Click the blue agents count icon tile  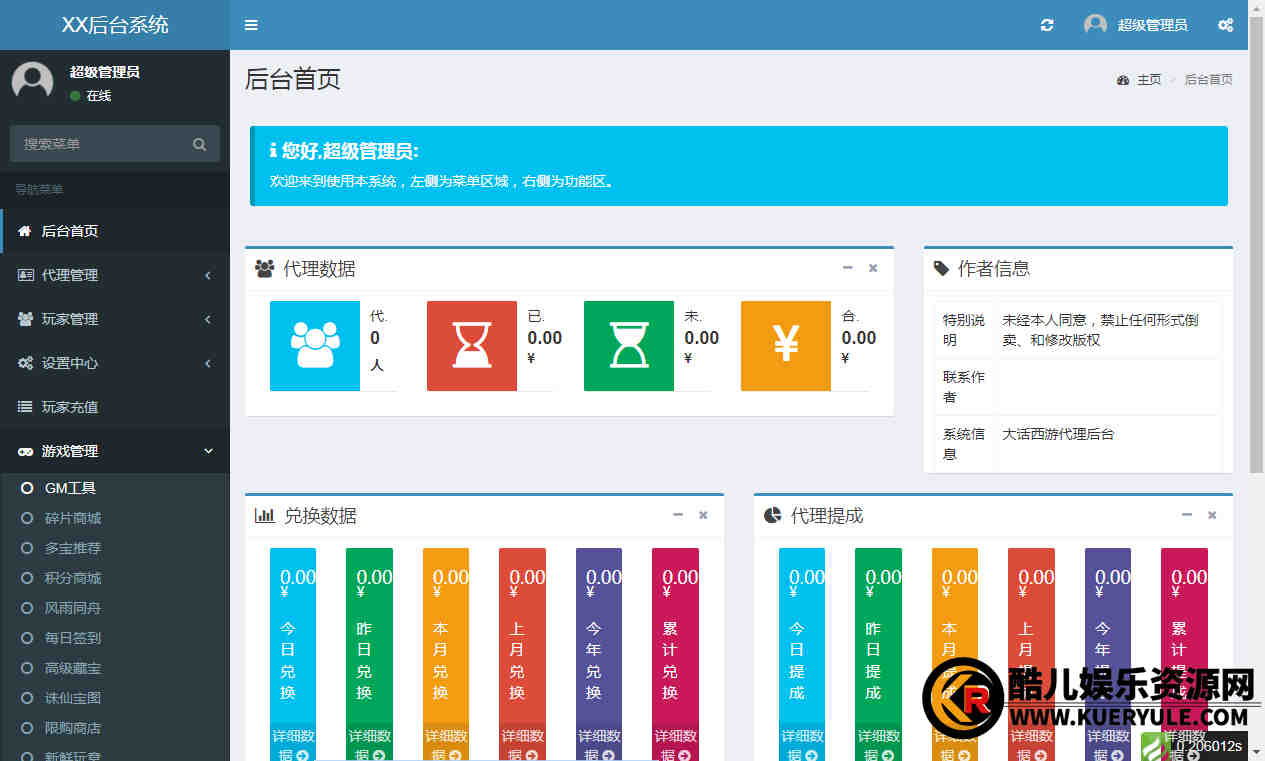click(x=315, y=346)
